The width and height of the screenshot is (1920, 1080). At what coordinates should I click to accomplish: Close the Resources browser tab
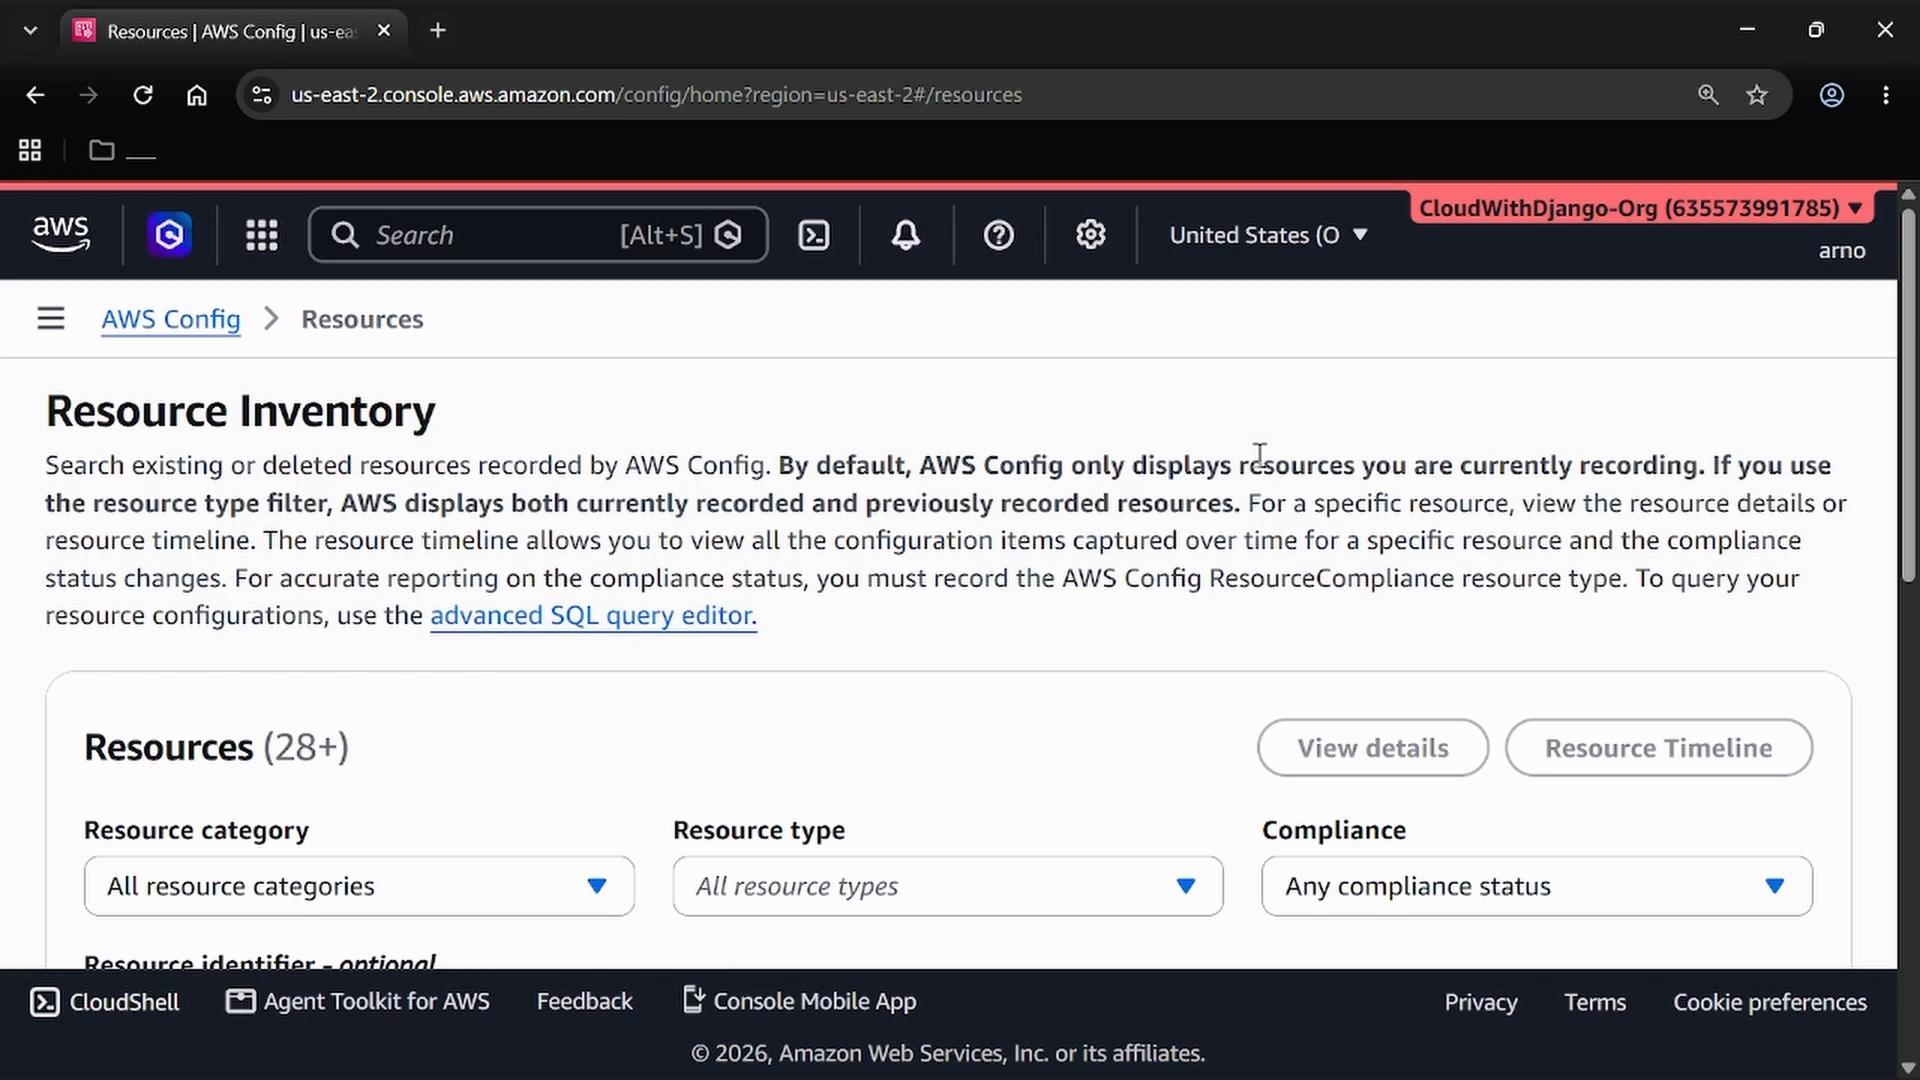384,31
